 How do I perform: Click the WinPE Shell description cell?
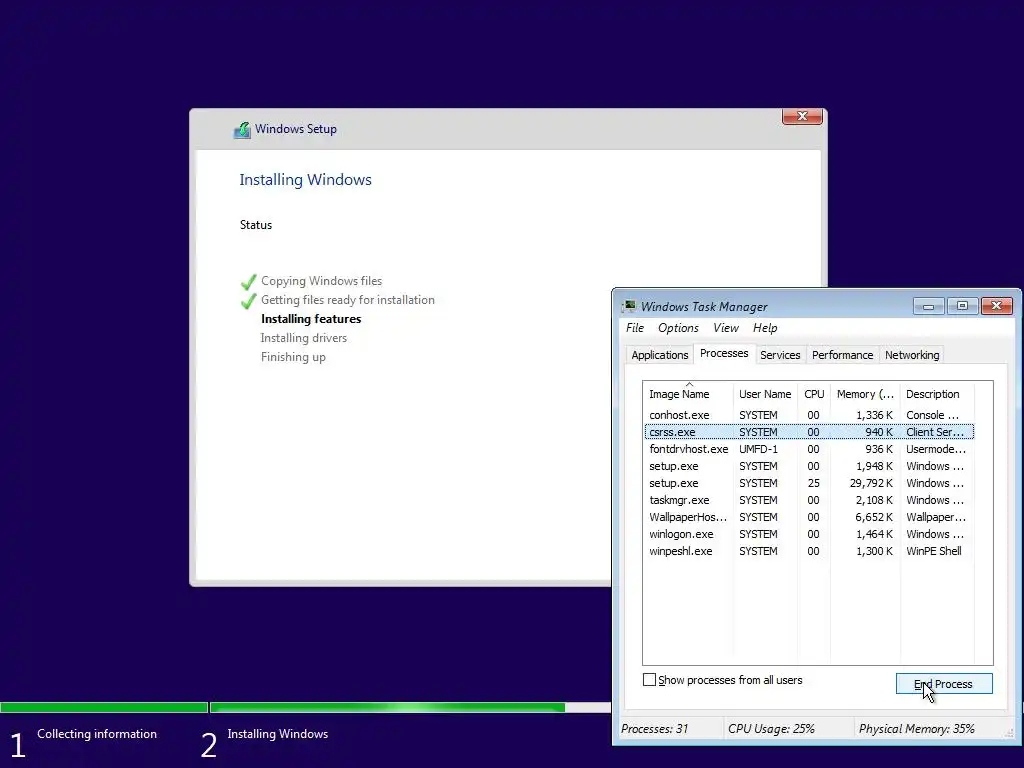[933, 551]
